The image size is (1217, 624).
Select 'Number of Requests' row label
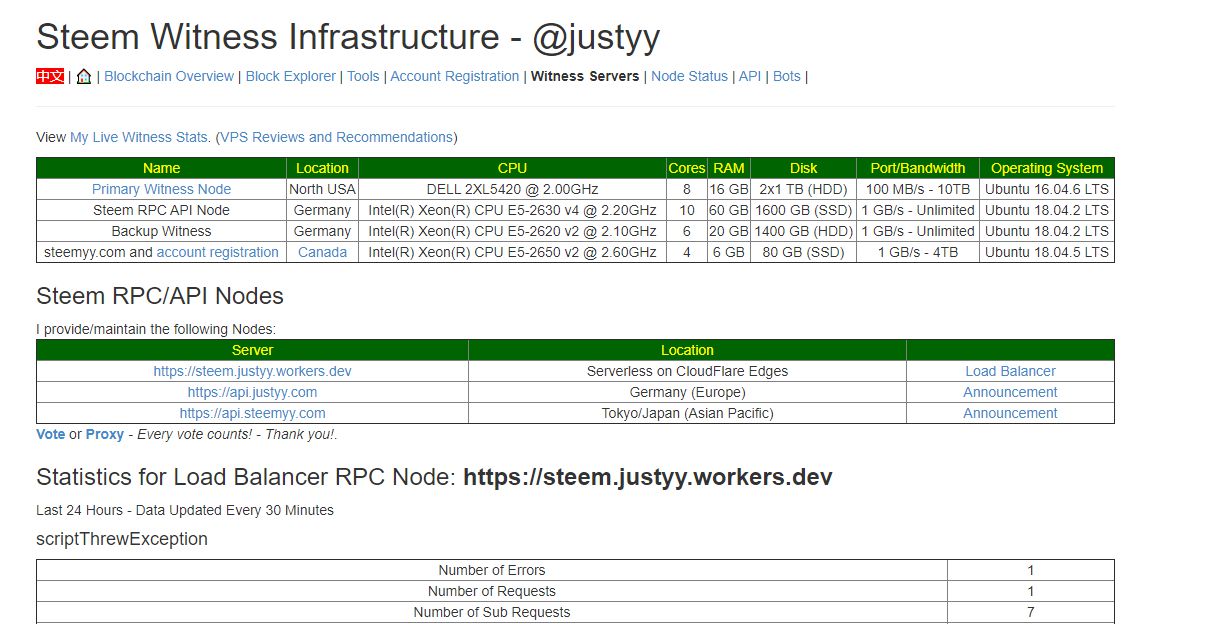pyautogui.click(x=492, y=591)
